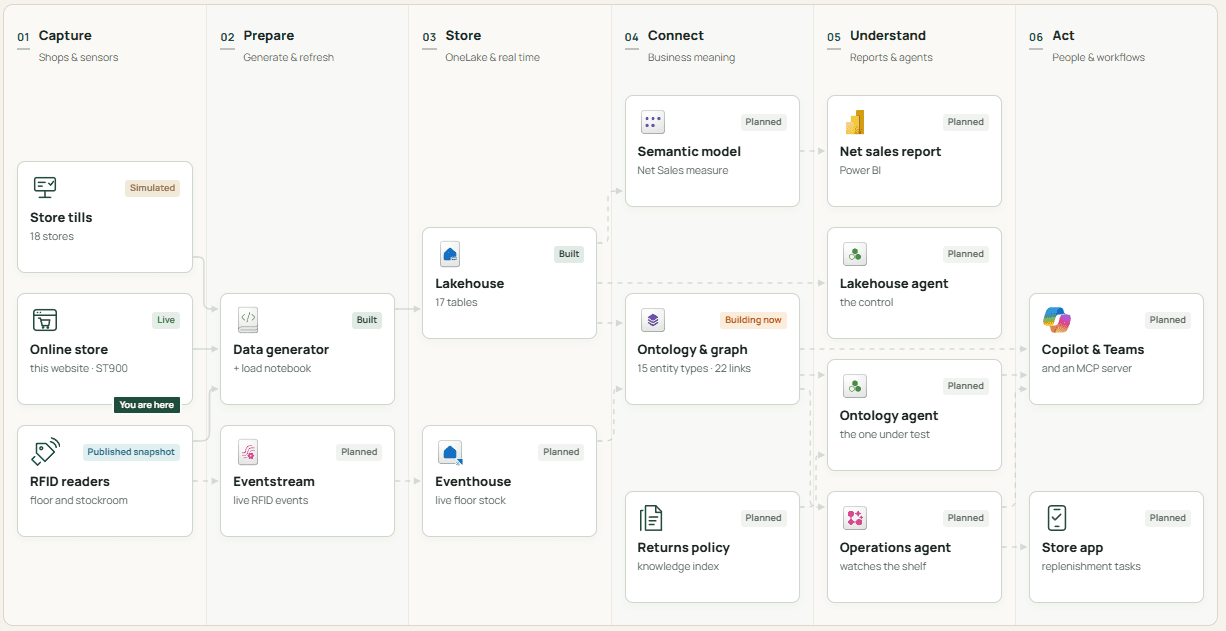This screenshot has height=631, width=1226.
Task: Open the Ontology agent card title
Action: pos(889,416)
